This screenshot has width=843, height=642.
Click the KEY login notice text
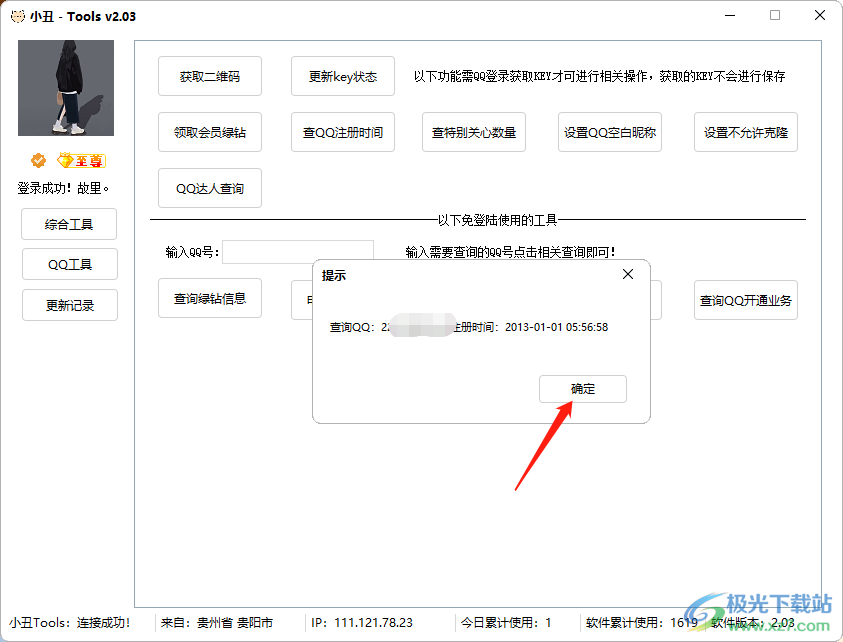pos(599,76)
